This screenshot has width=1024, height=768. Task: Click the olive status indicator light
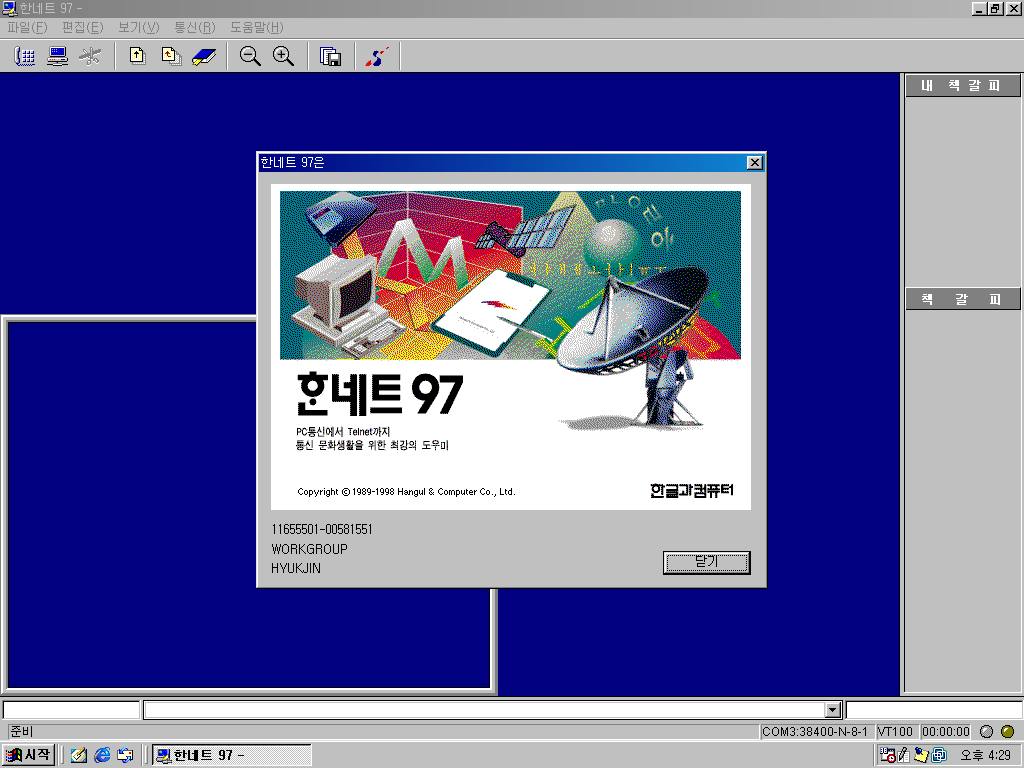[1008, 731]
